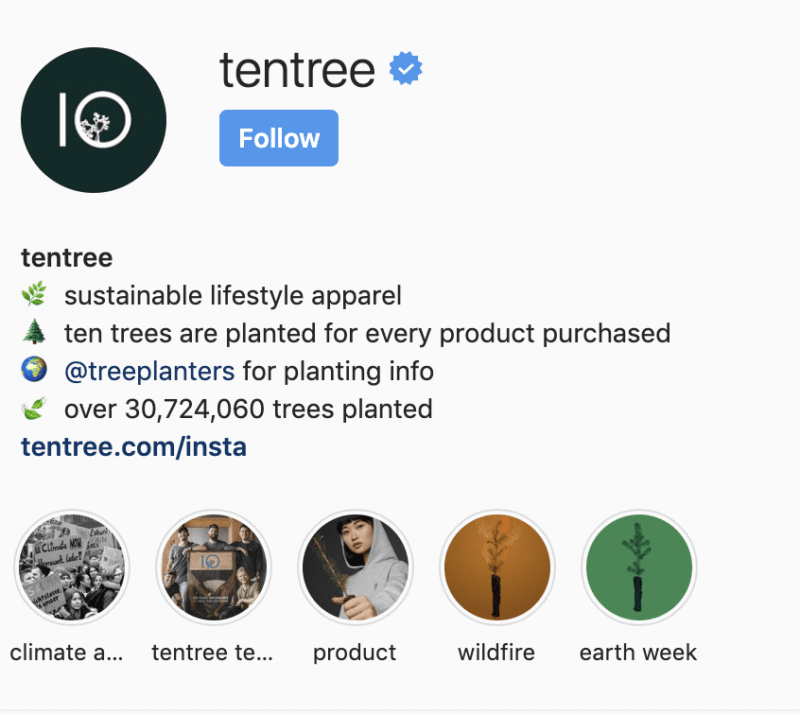Click the 'wildfire' highlight label
The height and width of the screenshot is (715, 800).
click(496, 652)
